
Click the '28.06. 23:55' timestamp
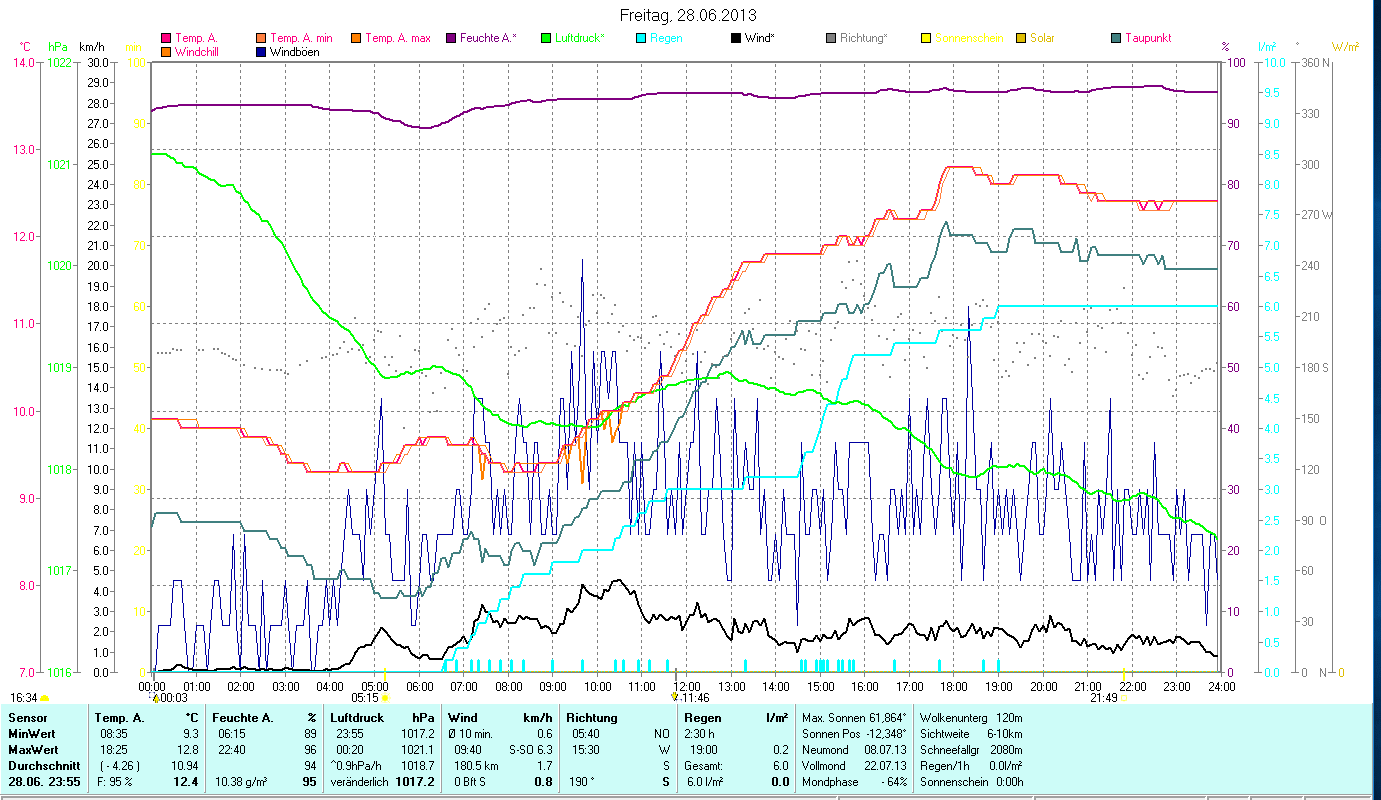(45, 782)
